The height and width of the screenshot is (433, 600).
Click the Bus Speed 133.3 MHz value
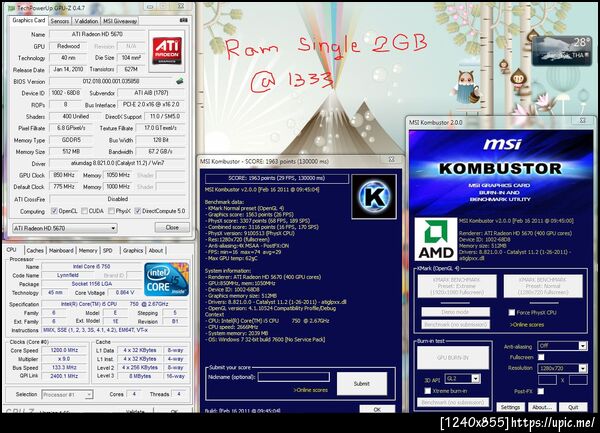point(64,368)
